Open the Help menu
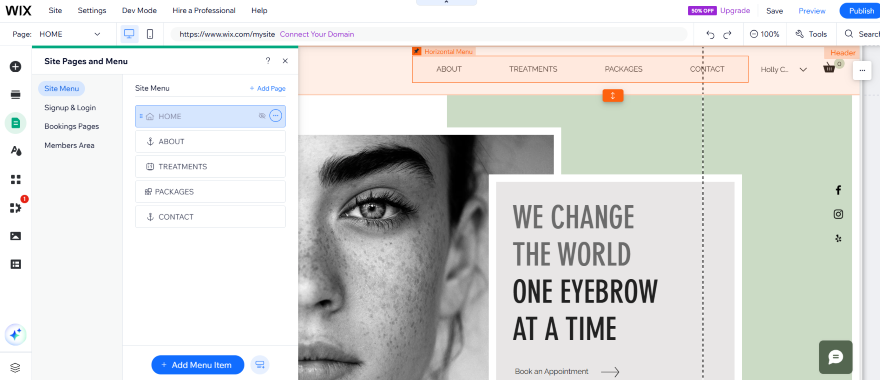The image size is (880, 380). point(259,11)
